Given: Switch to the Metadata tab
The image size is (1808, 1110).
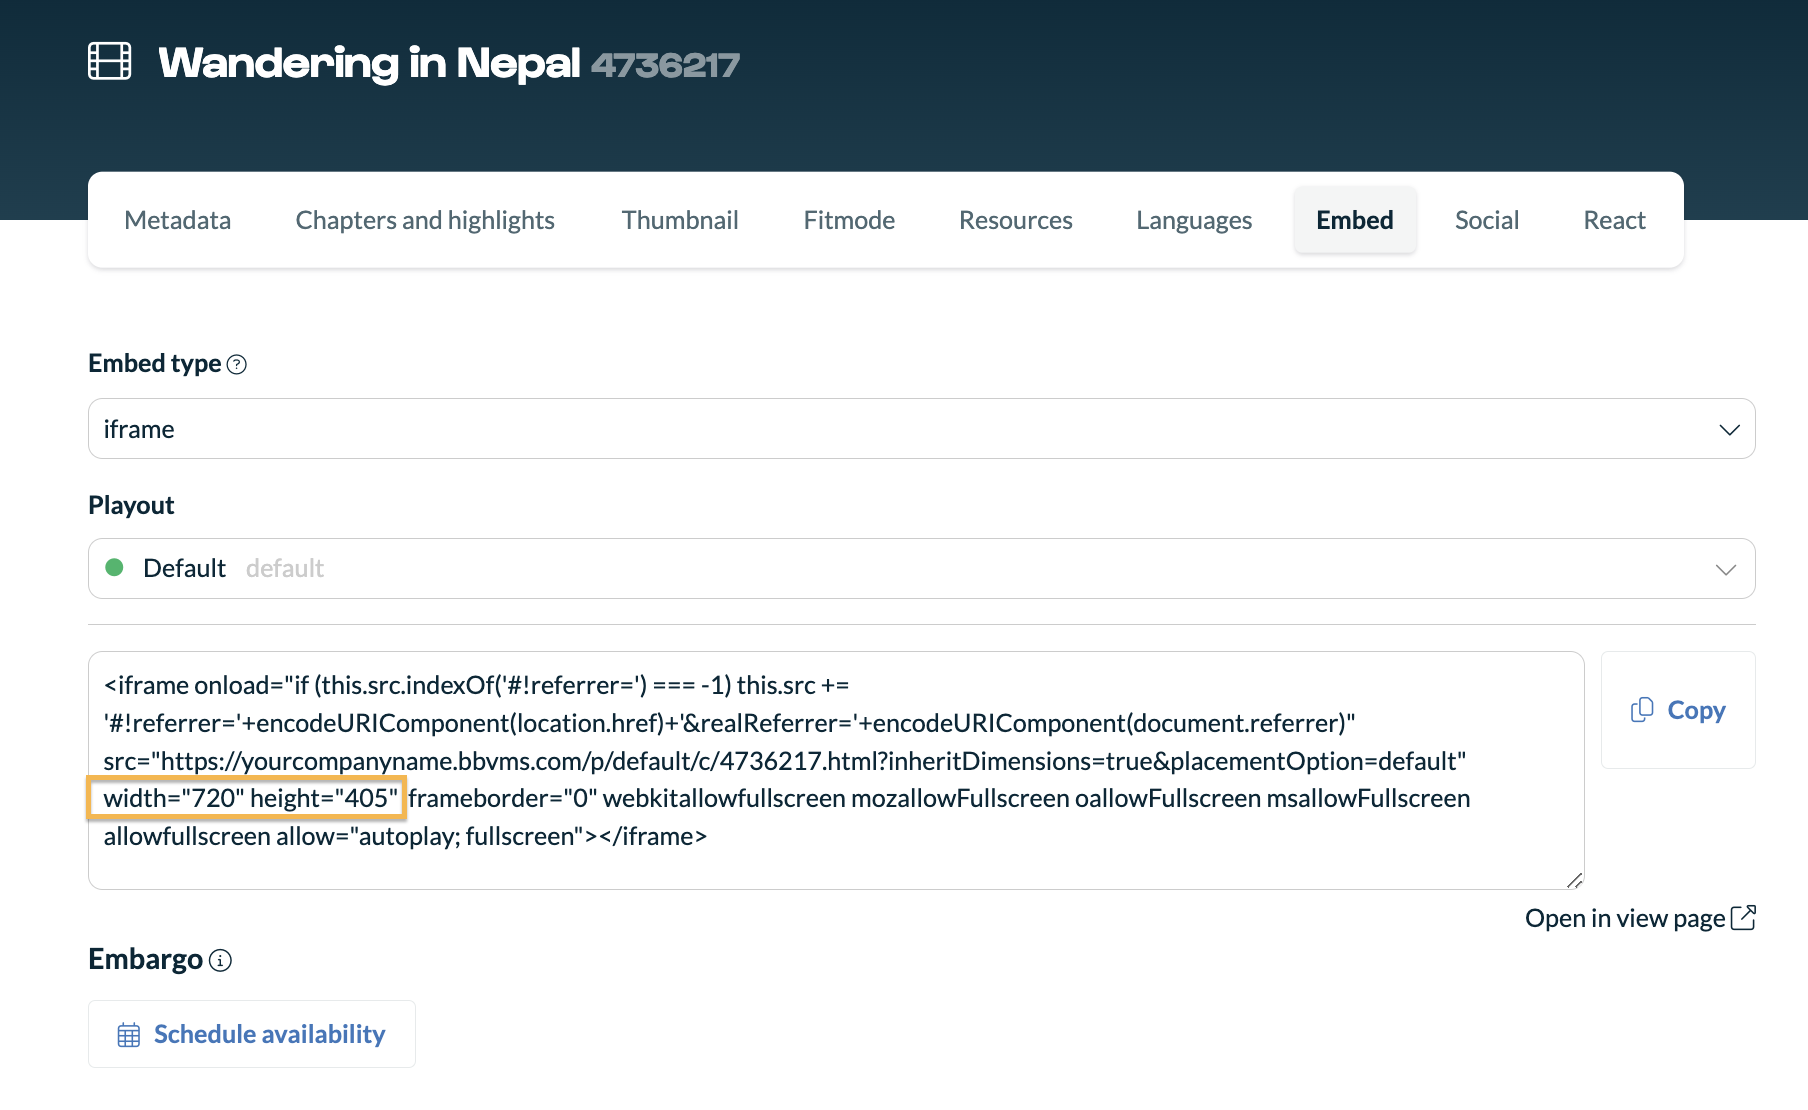Looking at the screenshot, I should 178,220.
